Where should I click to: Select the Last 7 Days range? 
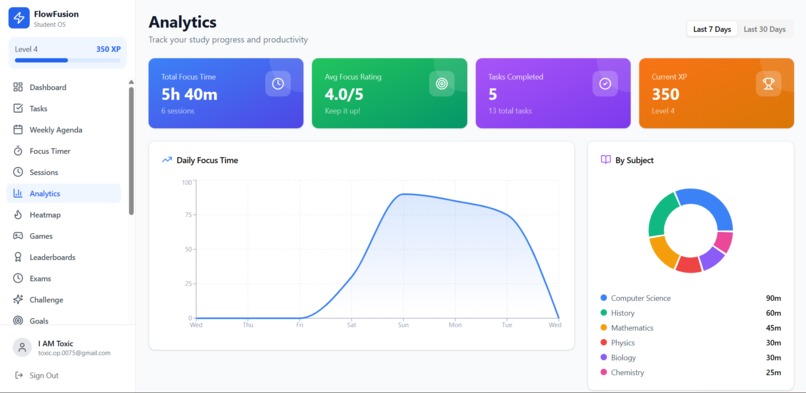click(x=712, y=29)
